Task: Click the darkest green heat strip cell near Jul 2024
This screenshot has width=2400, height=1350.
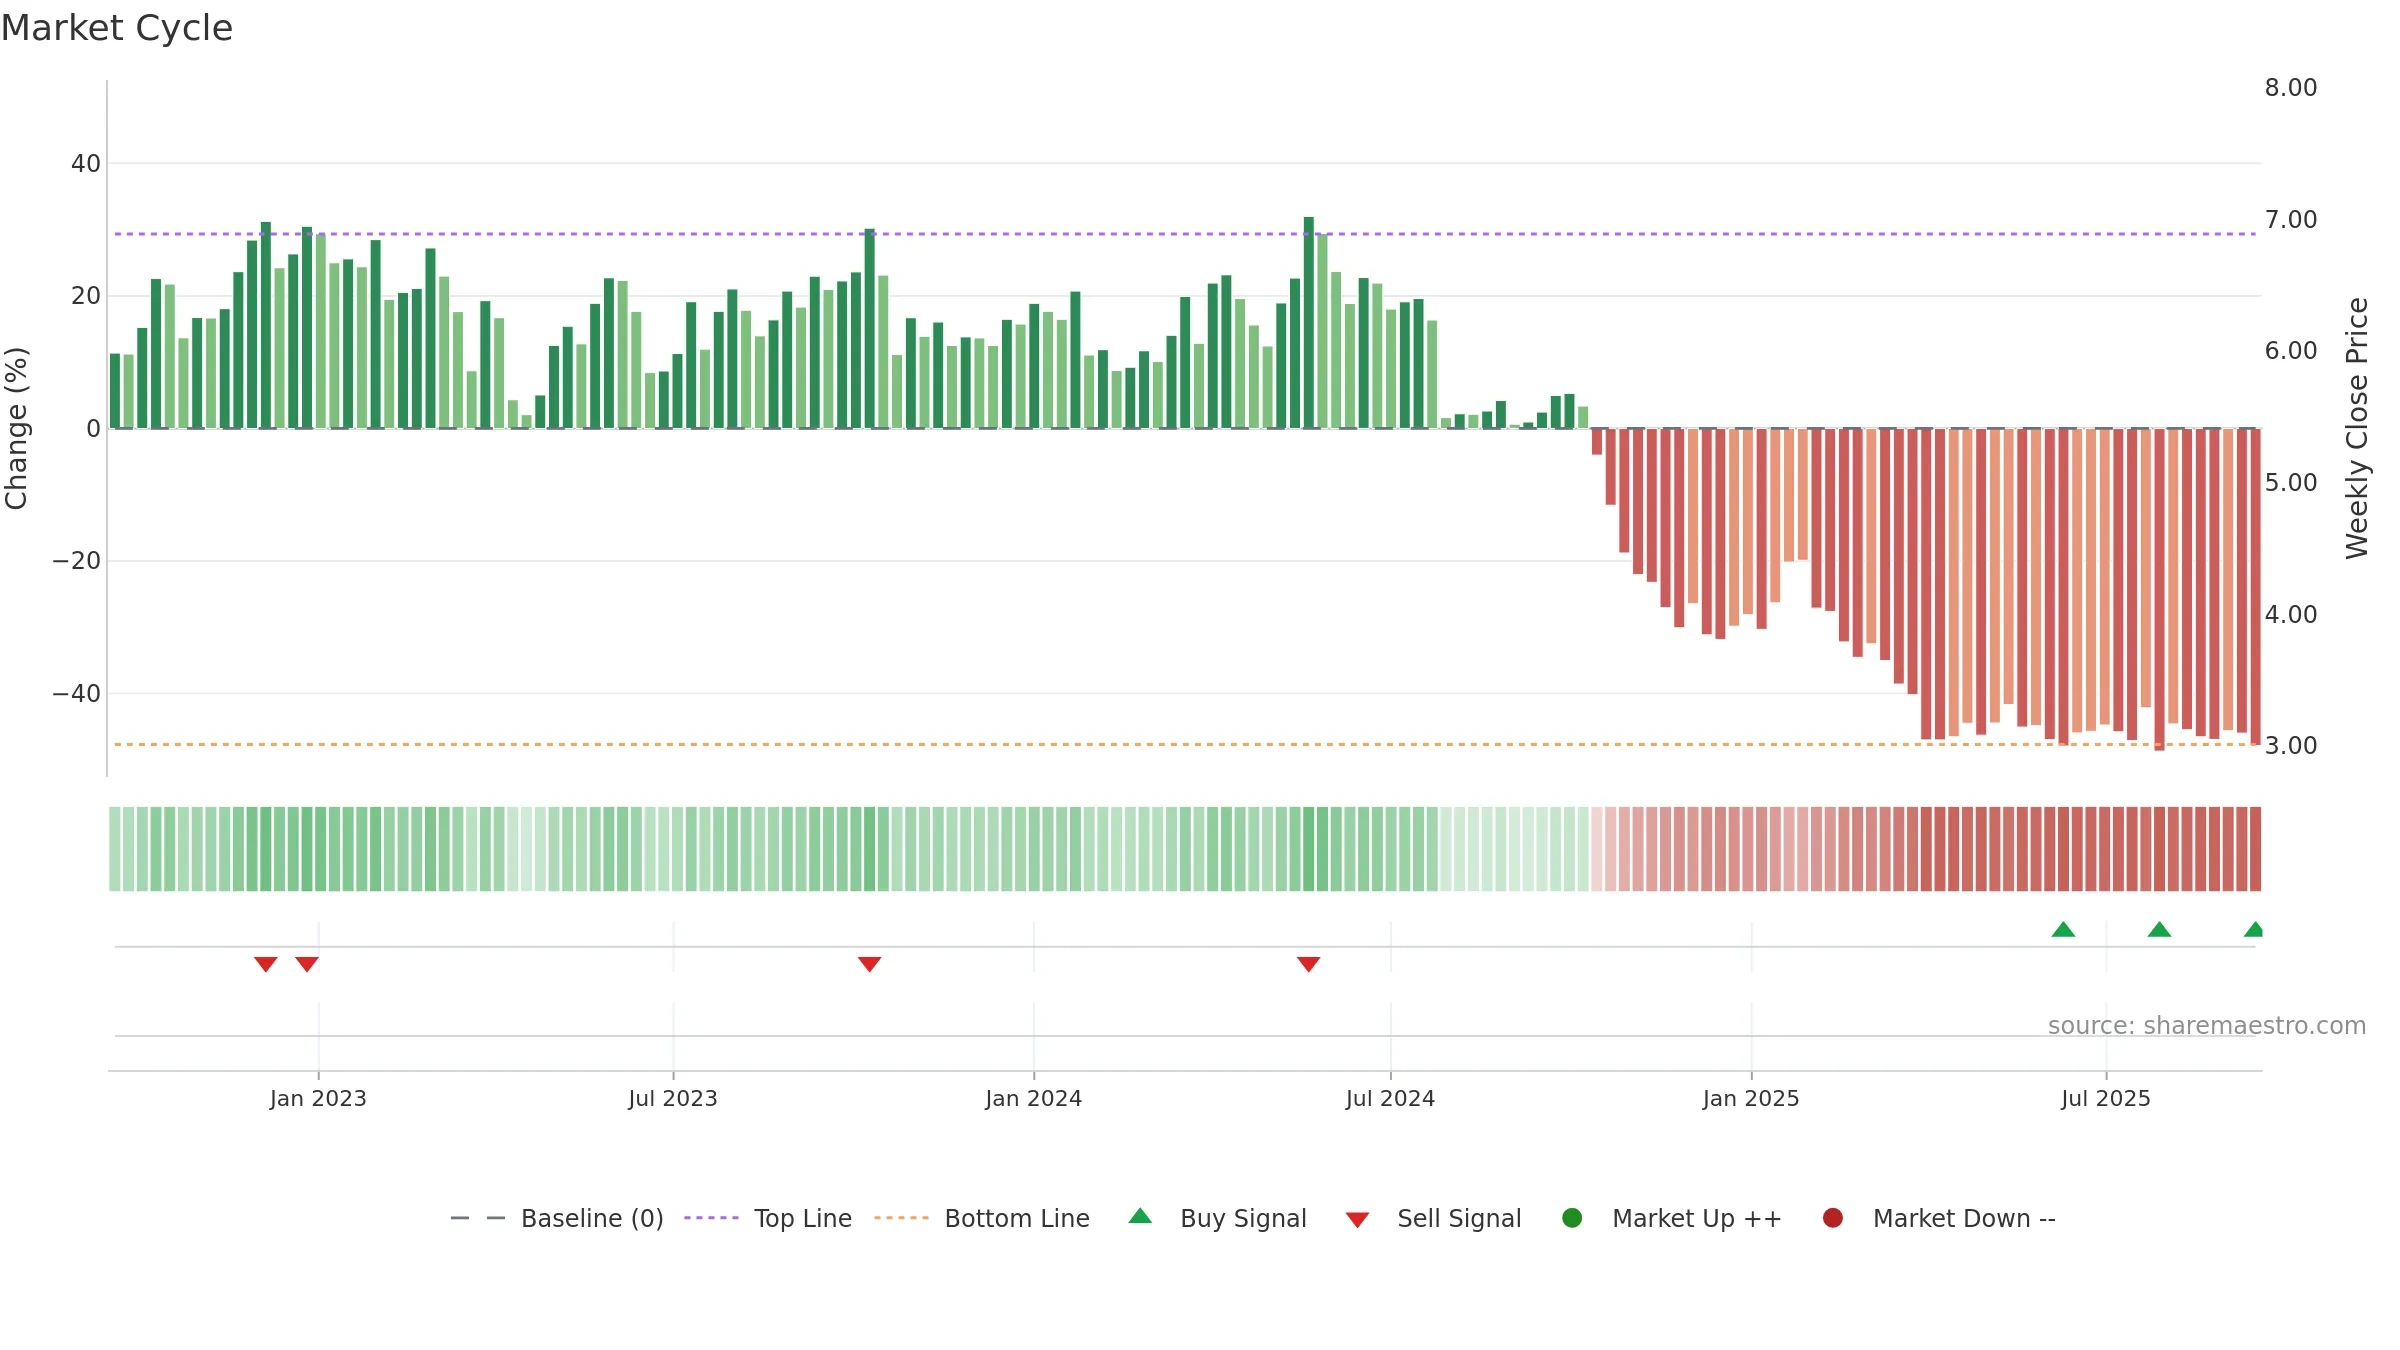Action: tap(1308, 849)
